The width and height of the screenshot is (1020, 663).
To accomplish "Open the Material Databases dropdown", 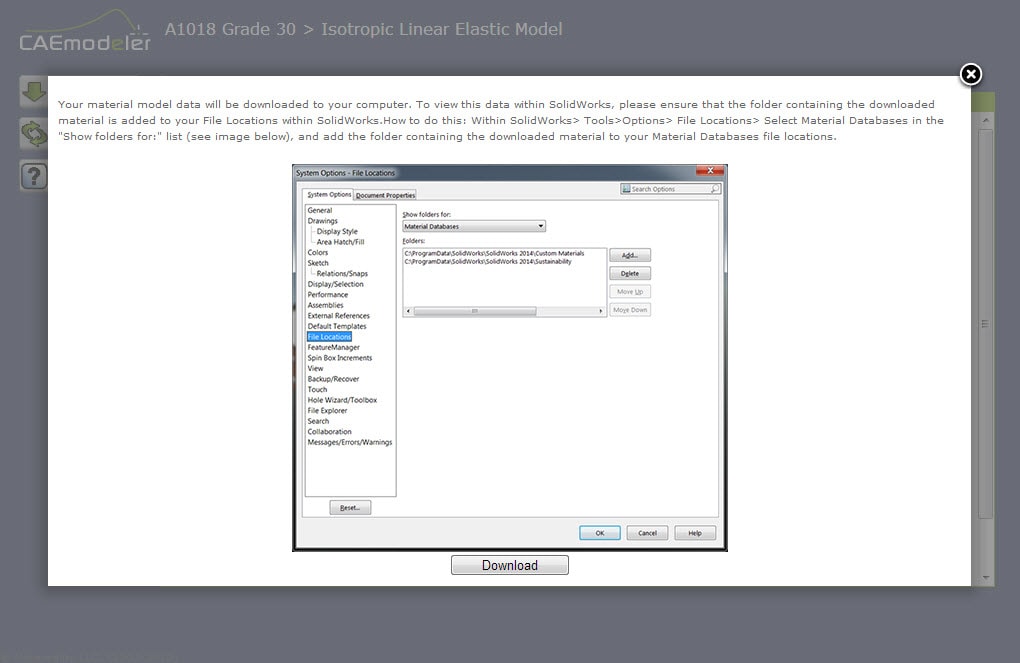I will (474, 226).
